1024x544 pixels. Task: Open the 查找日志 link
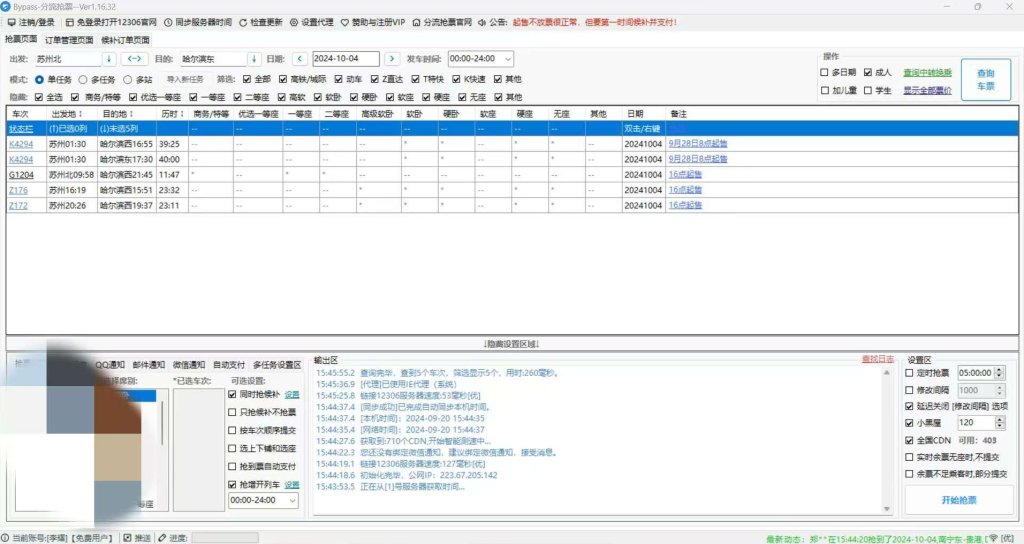click(878, 359)
